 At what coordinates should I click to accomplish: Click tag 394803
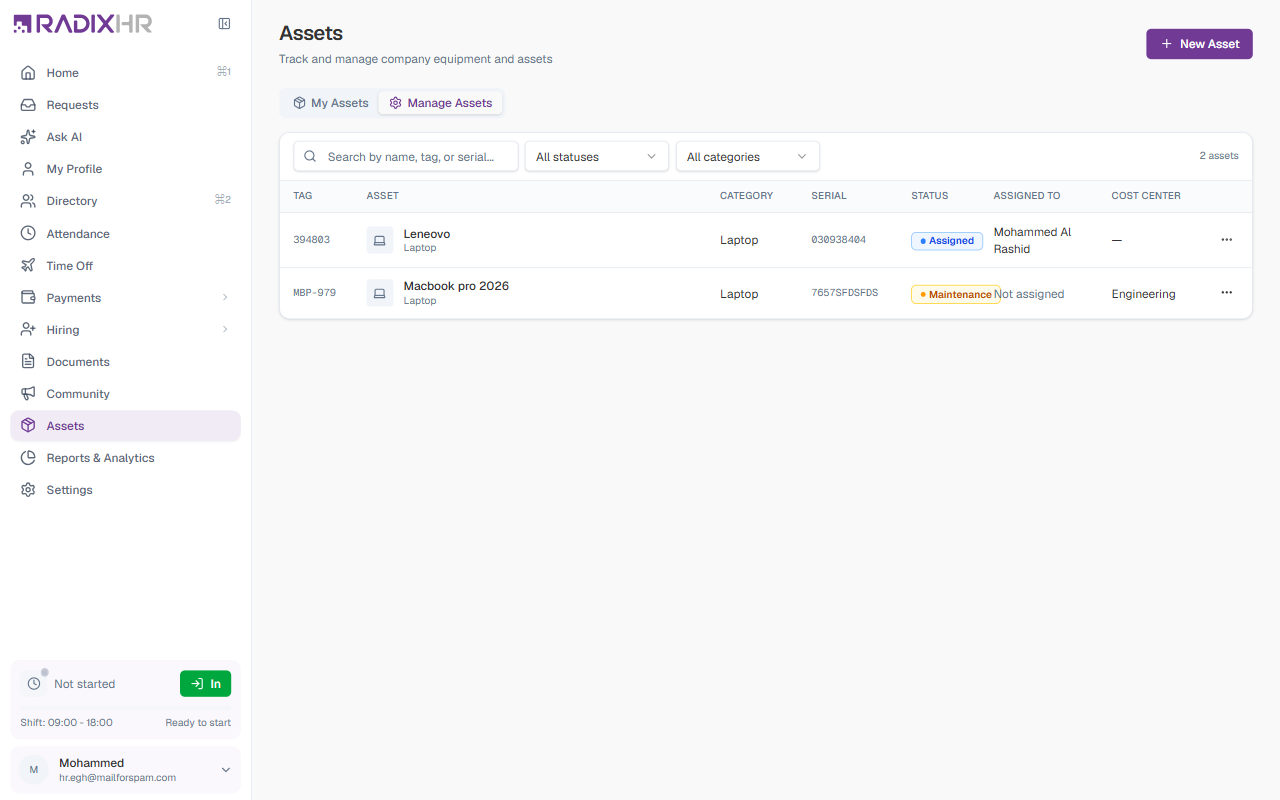pos(311,240)
